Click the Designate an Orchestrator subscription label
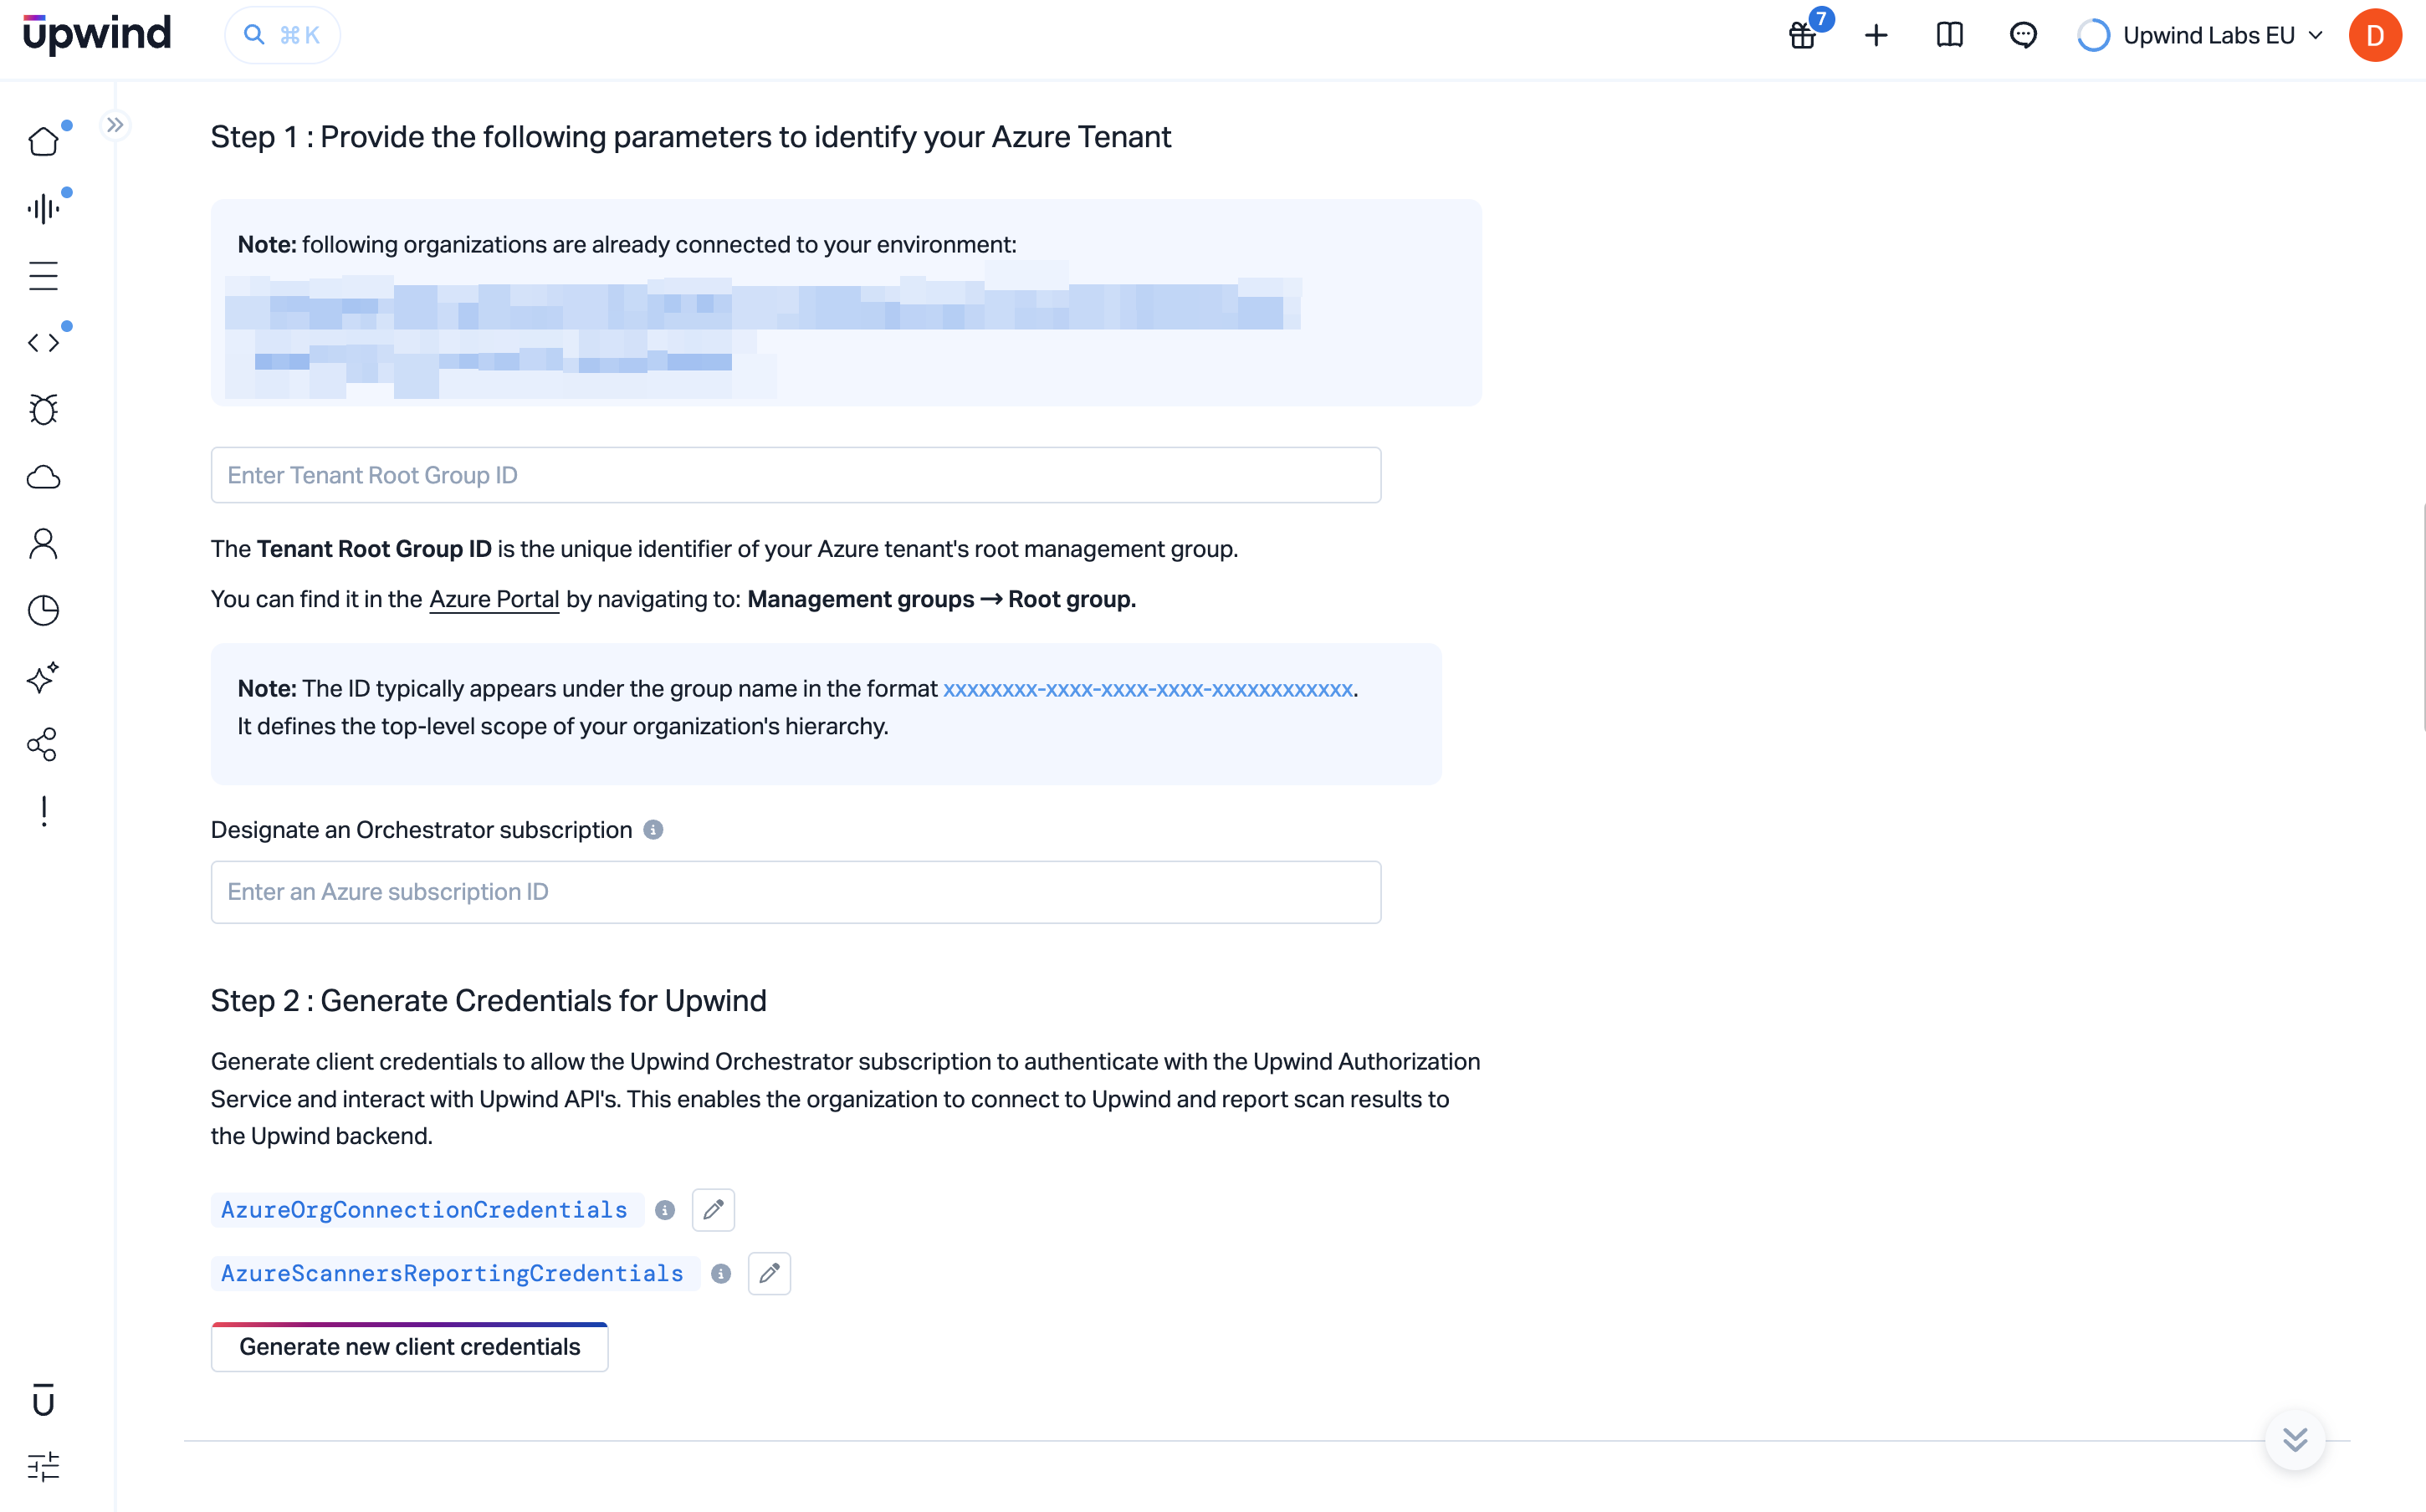Image resolution: width=2426 pixels, height=1512 pixels. [x=422, y=830]
